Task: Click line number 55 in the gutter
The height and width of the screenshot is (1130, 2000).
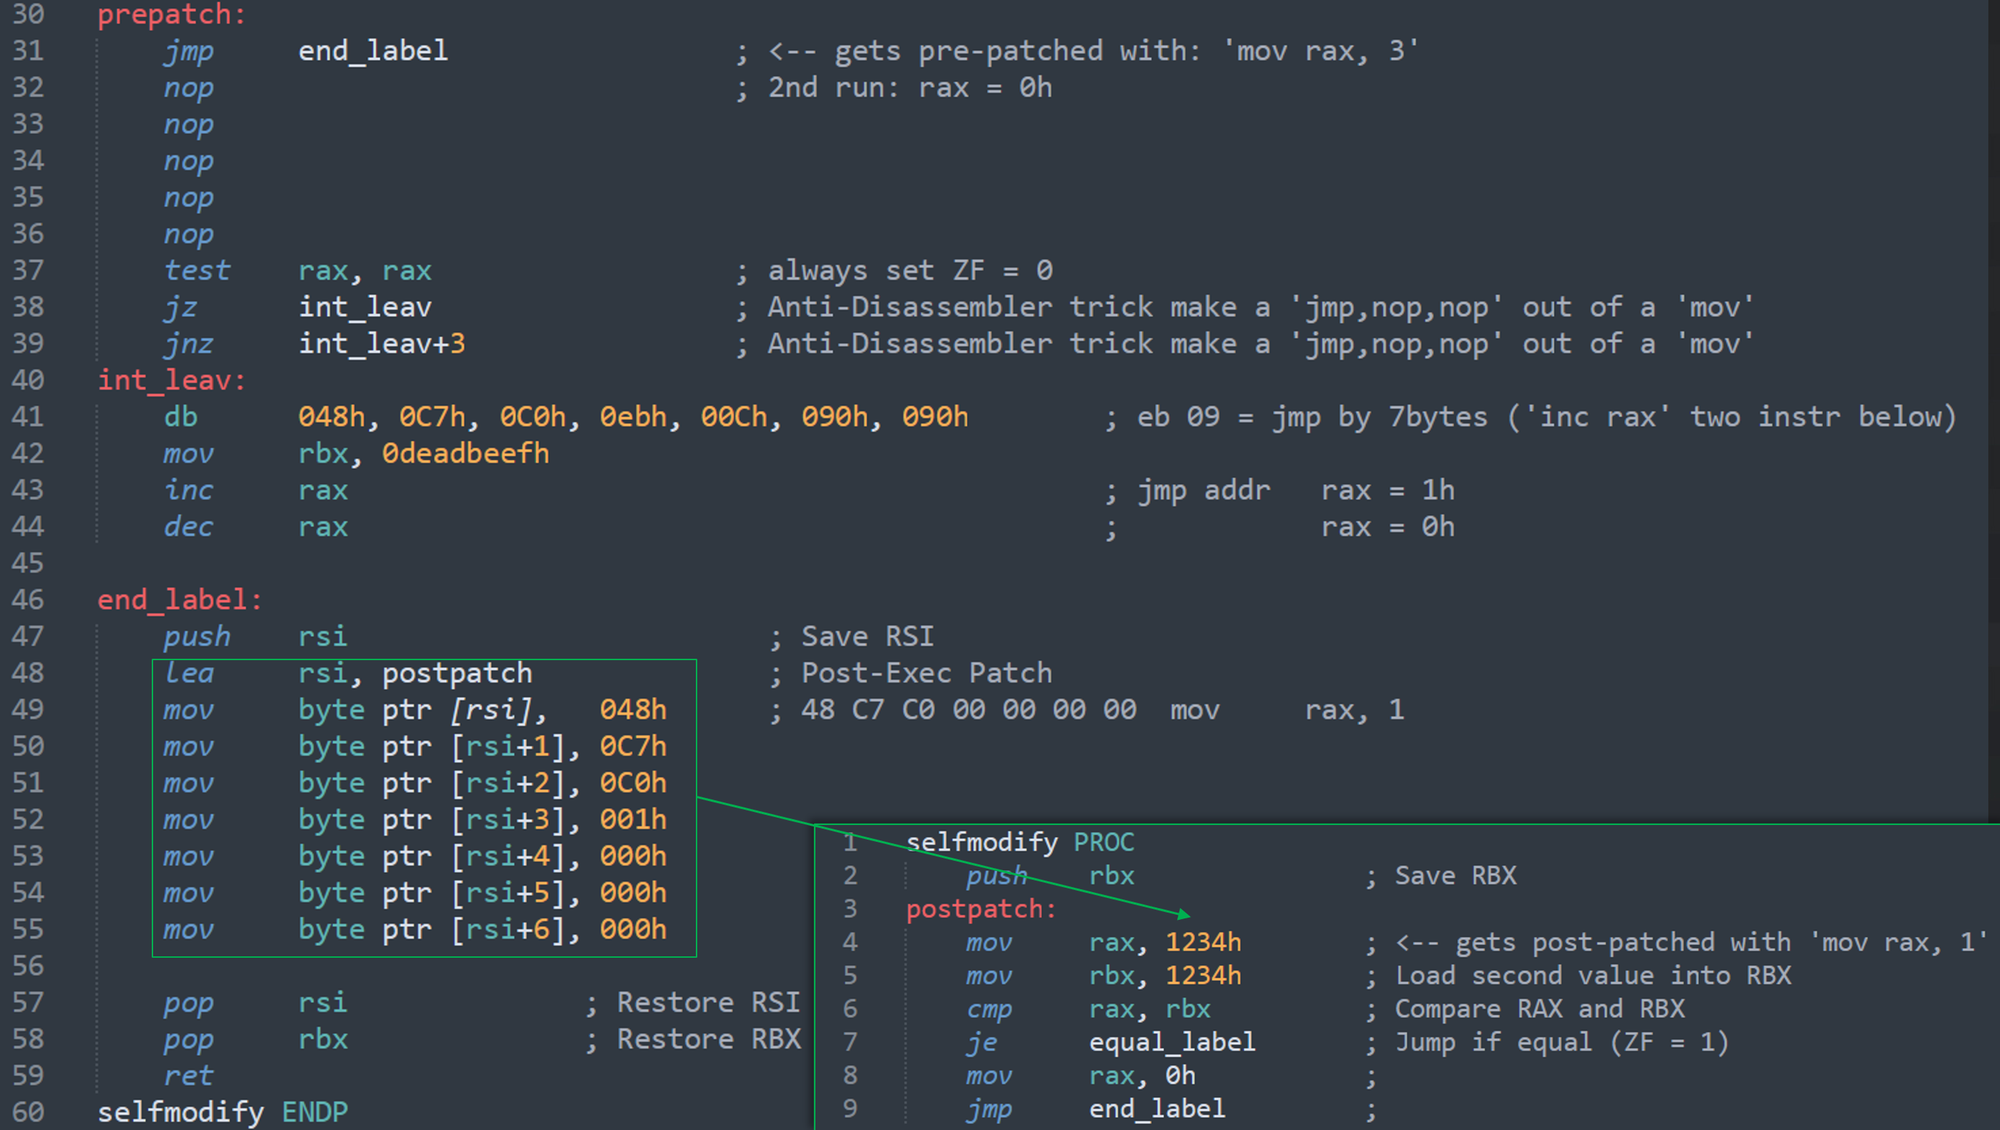Action: coord(28,929)
